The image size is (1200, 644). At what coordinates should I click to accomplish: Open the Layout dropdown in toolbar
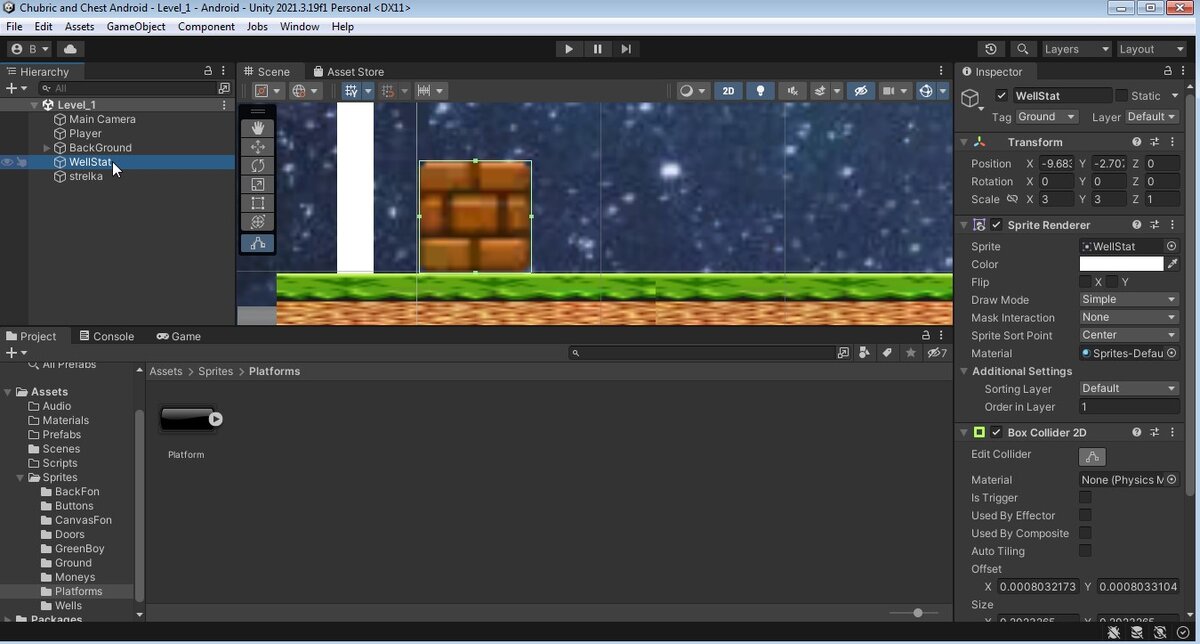pos(1150,49)
